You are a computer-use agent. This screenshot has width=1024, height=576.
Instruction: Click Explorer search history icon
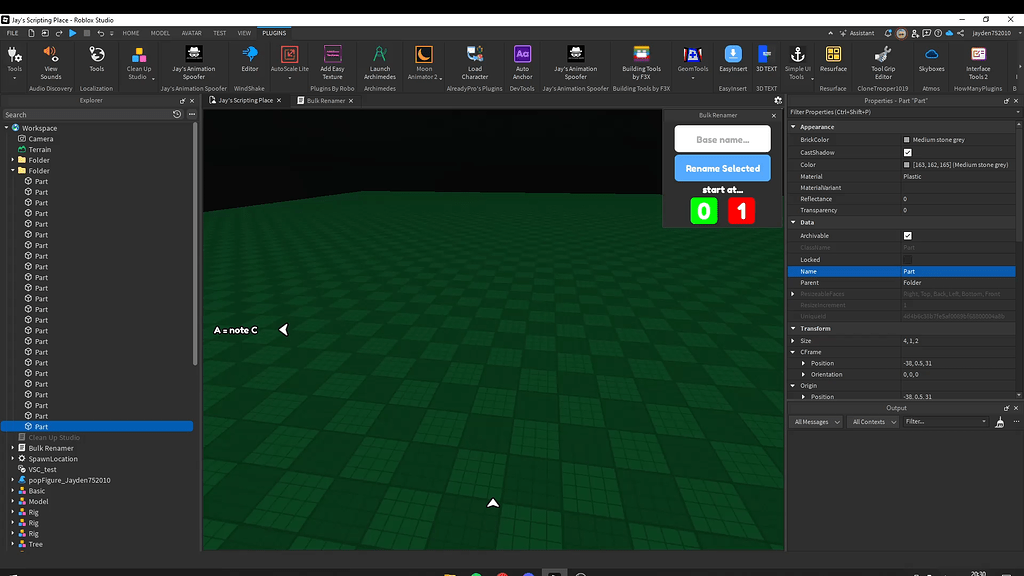click(177, 114)
